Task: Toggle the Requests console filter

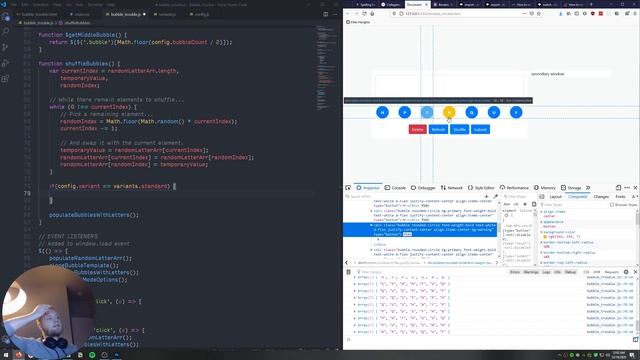Action: [611, 272]
